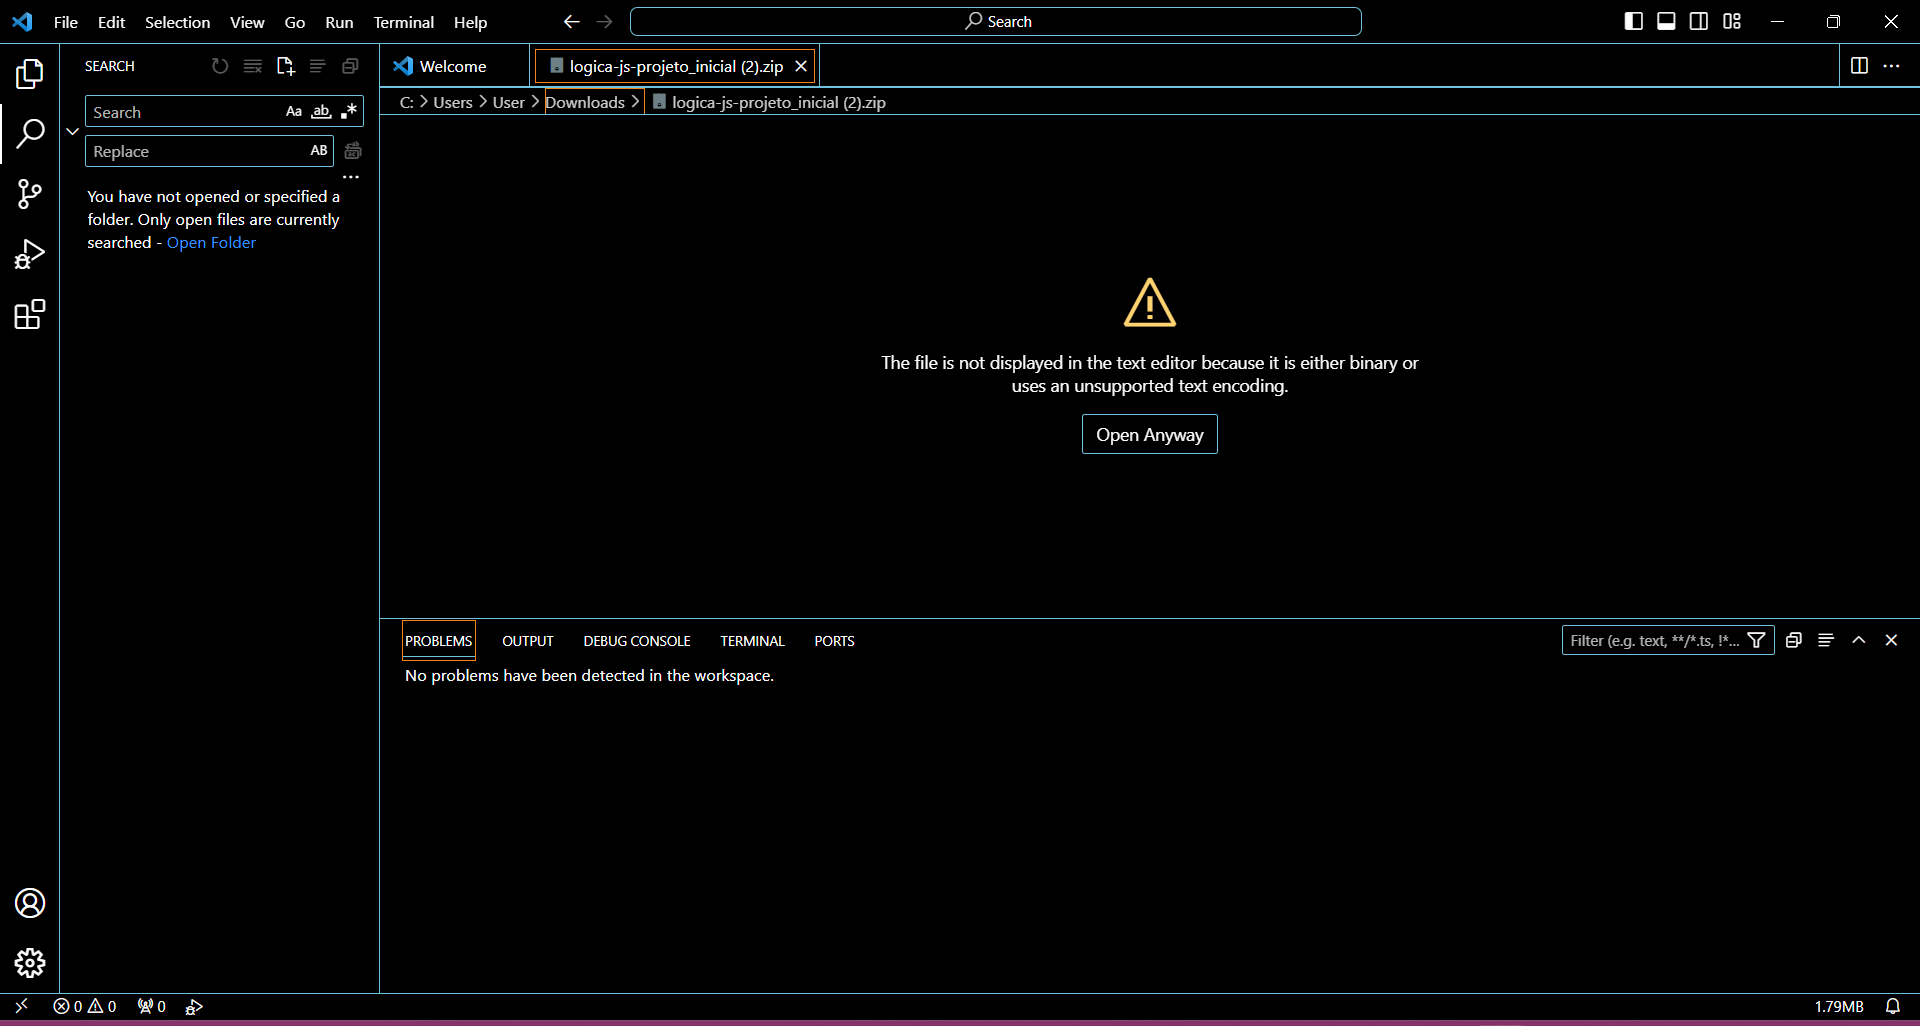Image resolution: width=1920 pixels, height=1026 pixels.
Task: Open notifications bell in status bar
Action: coord(1893,1006)
